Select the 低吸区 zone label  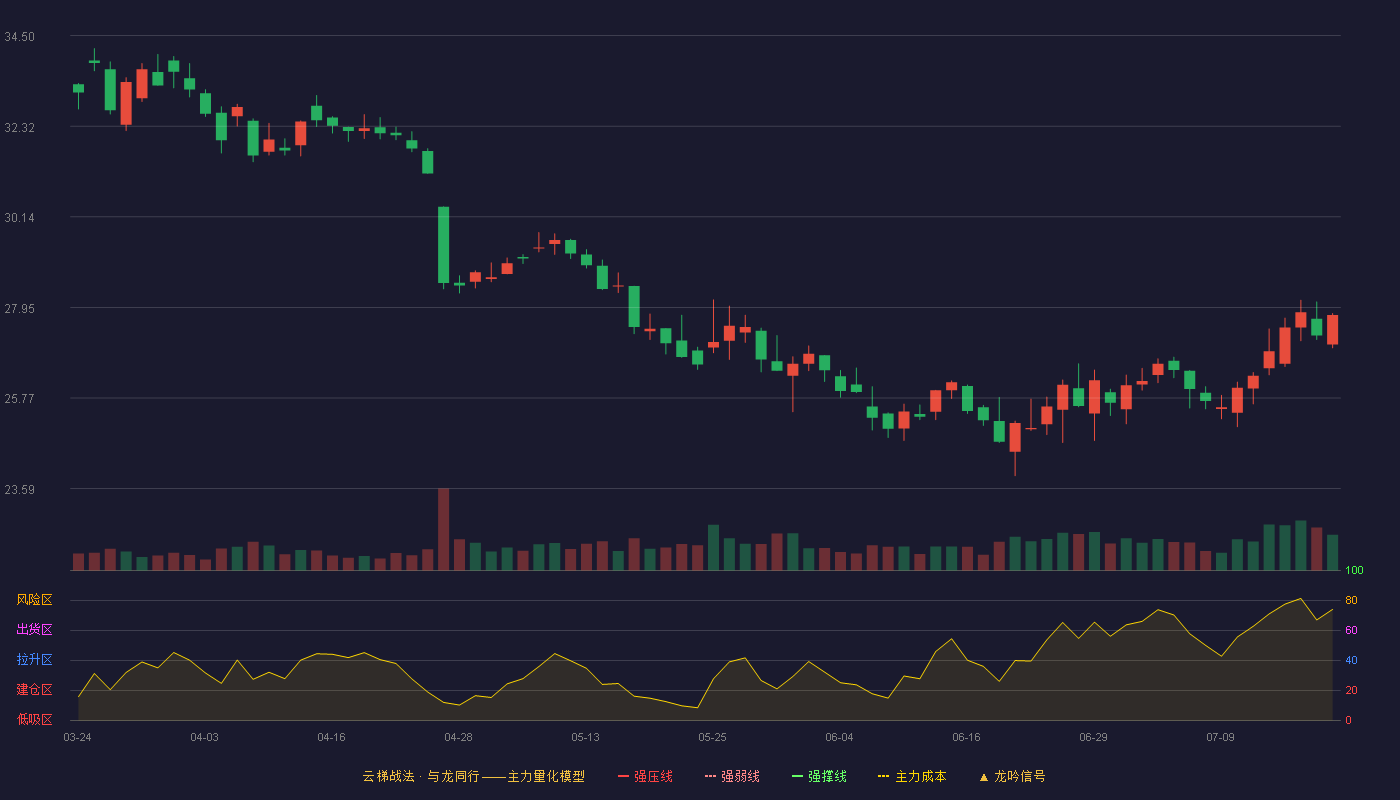pos(34,719)
